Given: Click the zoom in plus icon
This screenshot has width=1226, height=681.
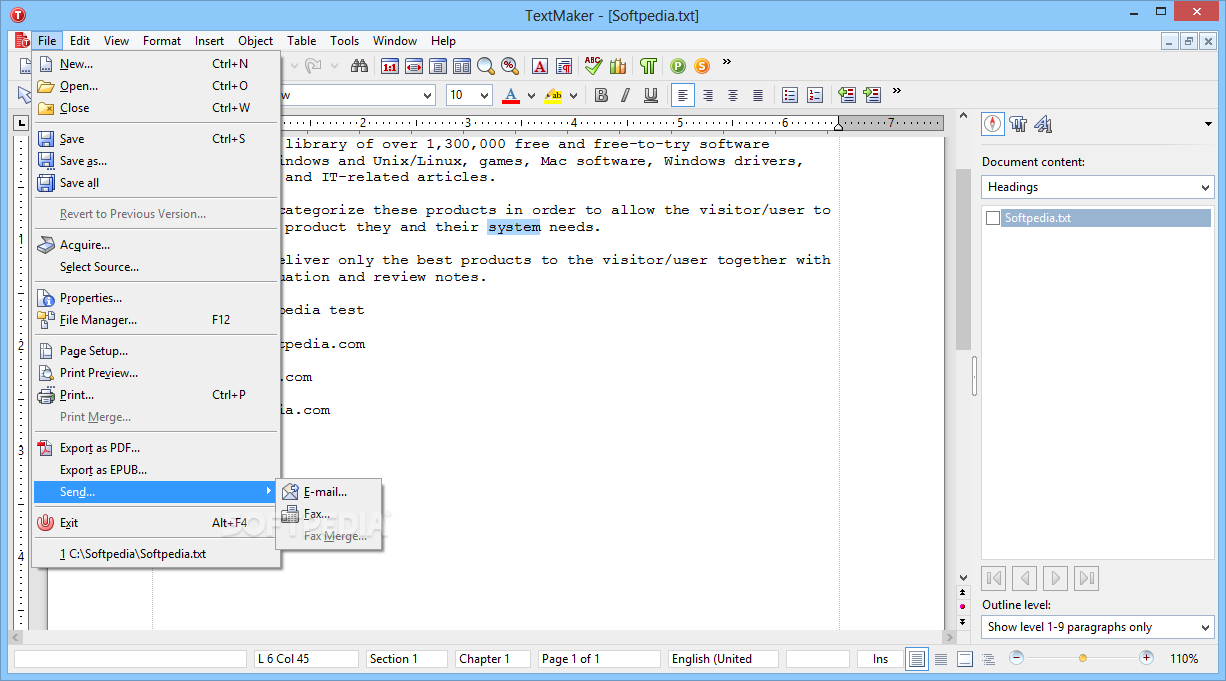Looking at the screenshot, I should [x=1147, y=658].
